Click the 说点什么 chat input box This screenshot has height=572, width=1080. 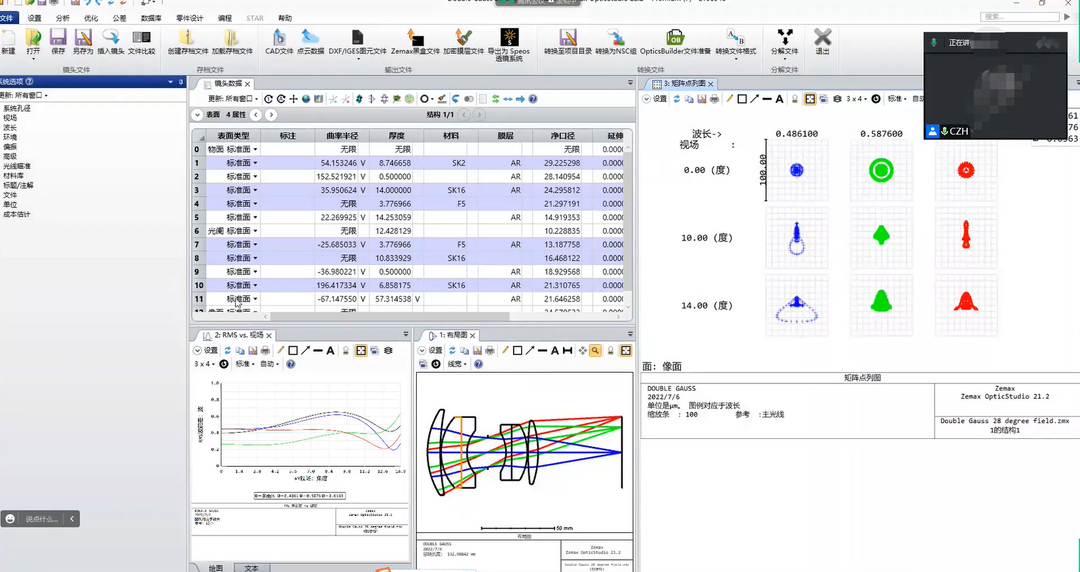[x=41, y=519]
